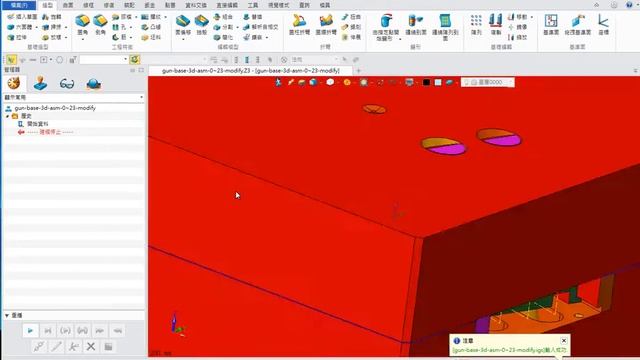Toggle the green icon right of filter combo
The width and height of the screenshot is (640, 360).
135,60
